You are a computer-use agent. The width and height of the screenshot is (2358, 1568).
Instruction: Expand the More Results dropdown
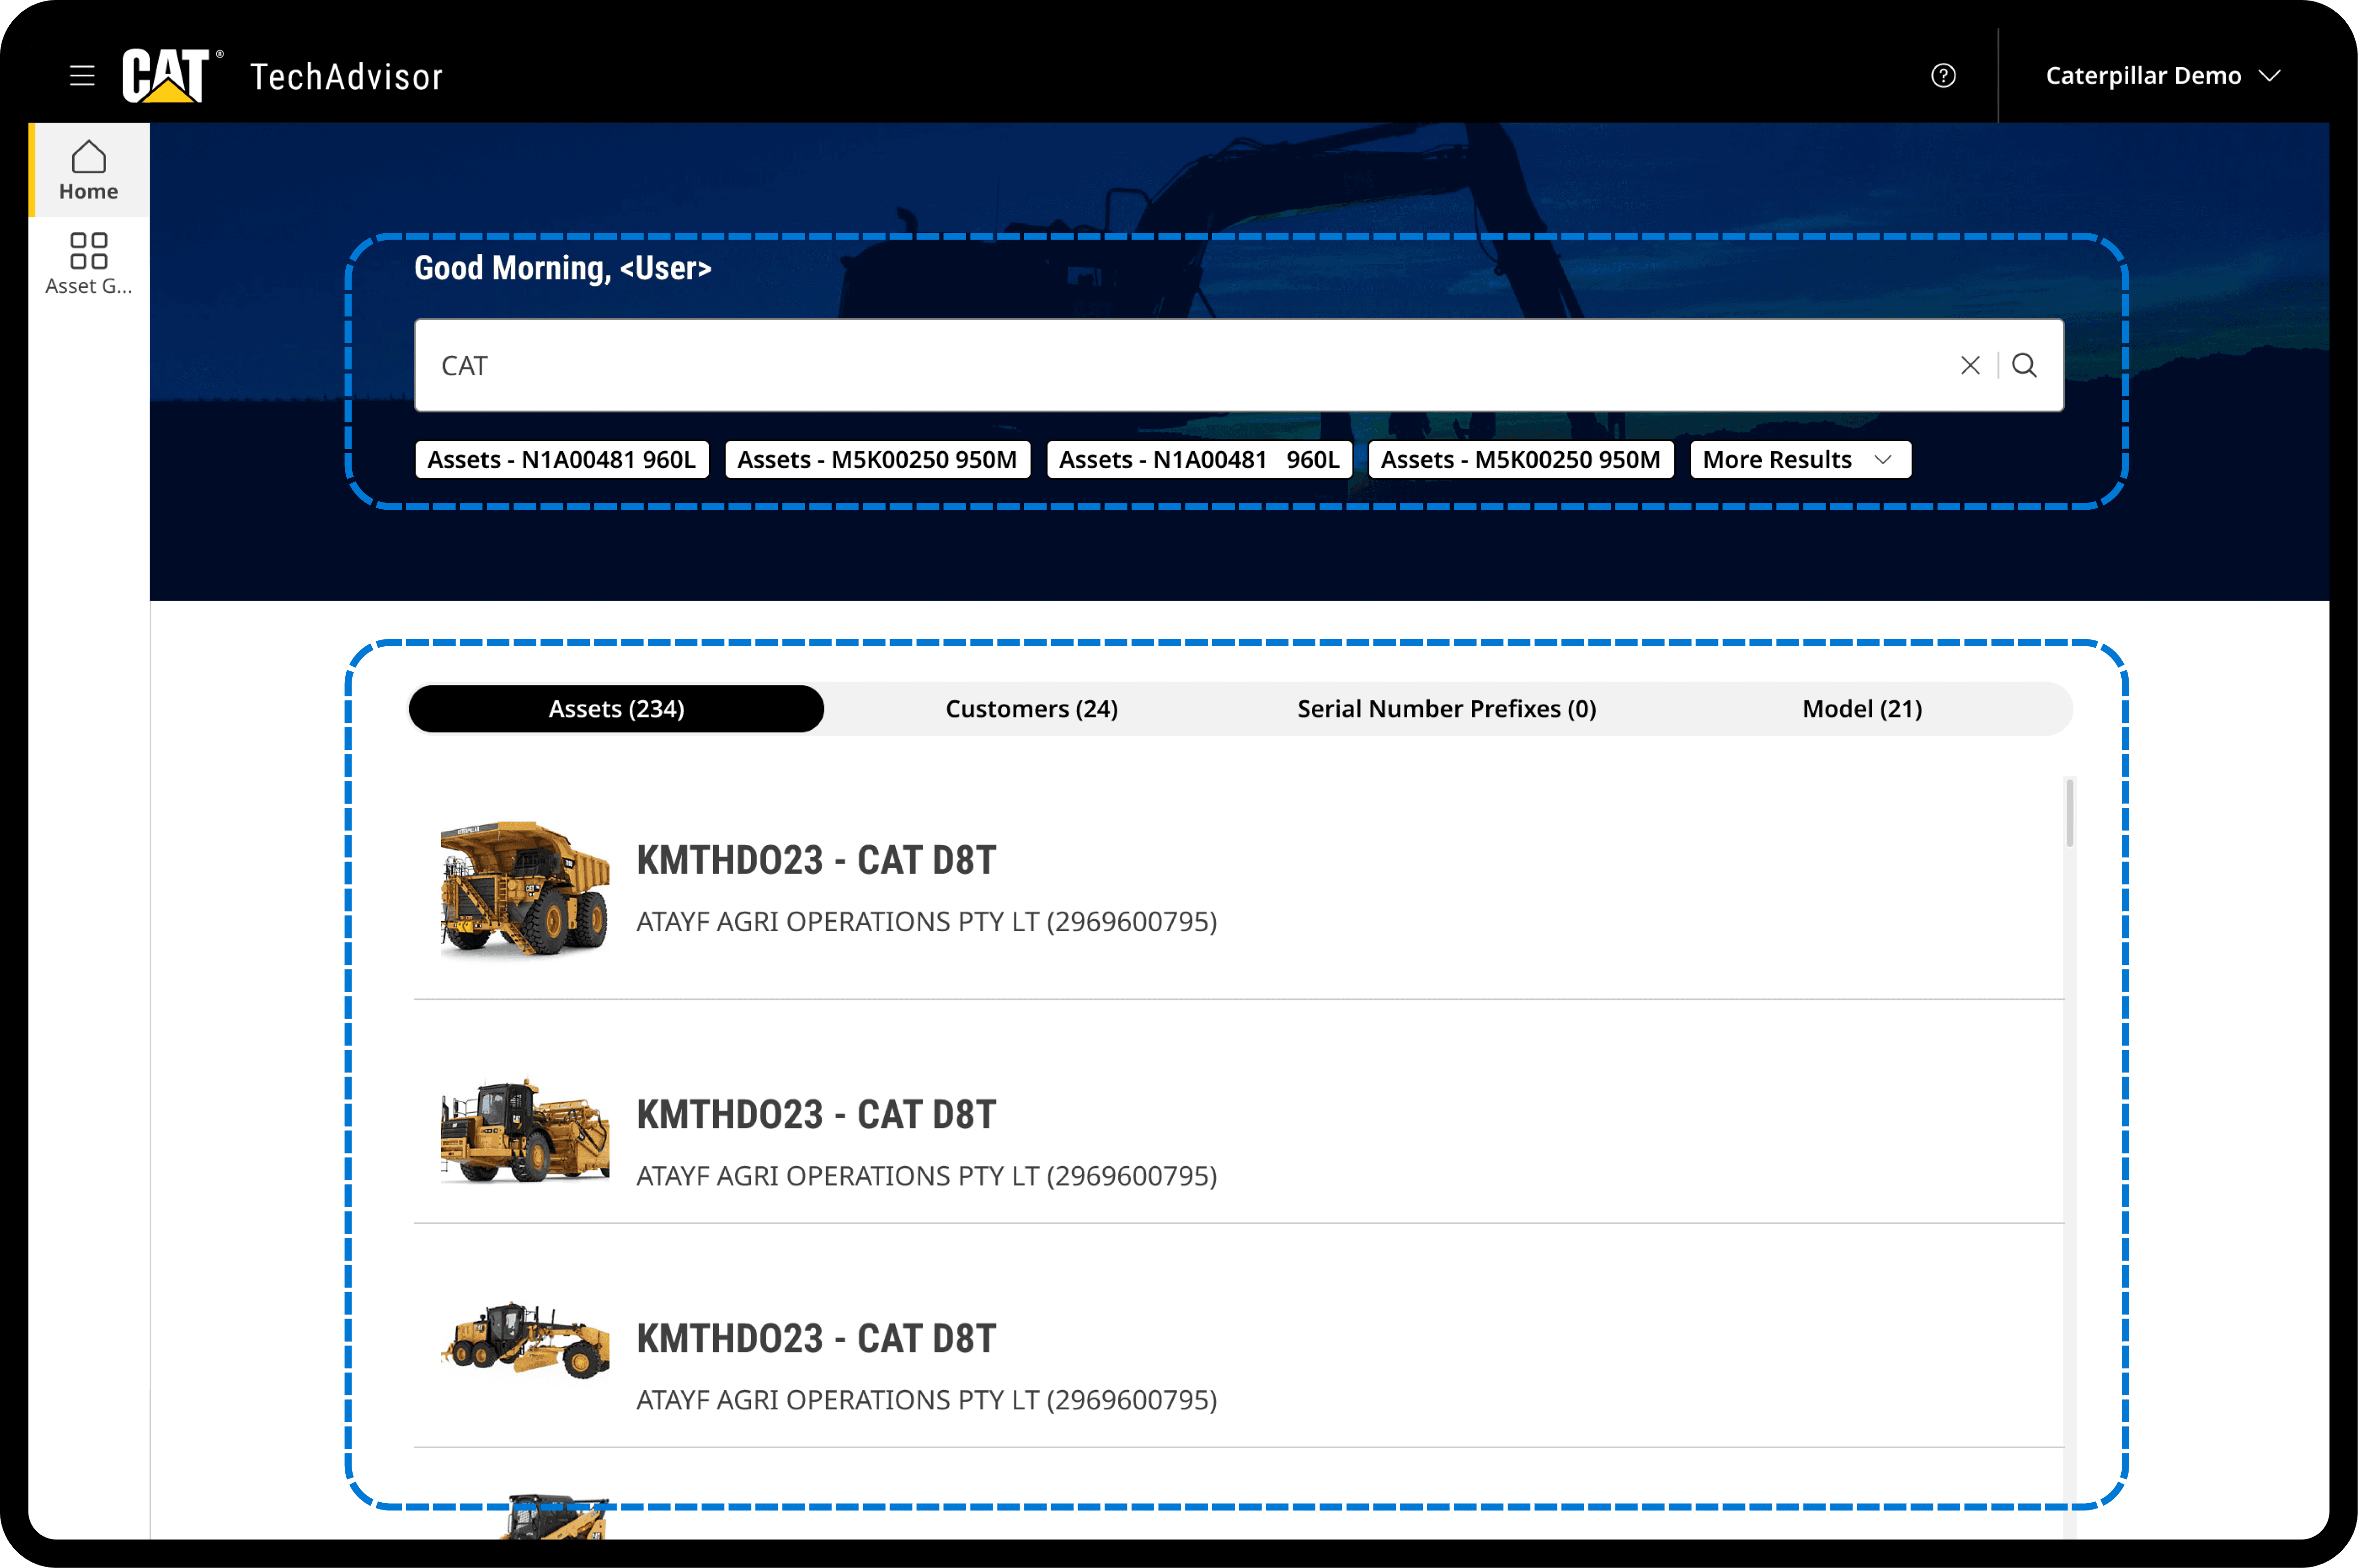[1800, 460]
